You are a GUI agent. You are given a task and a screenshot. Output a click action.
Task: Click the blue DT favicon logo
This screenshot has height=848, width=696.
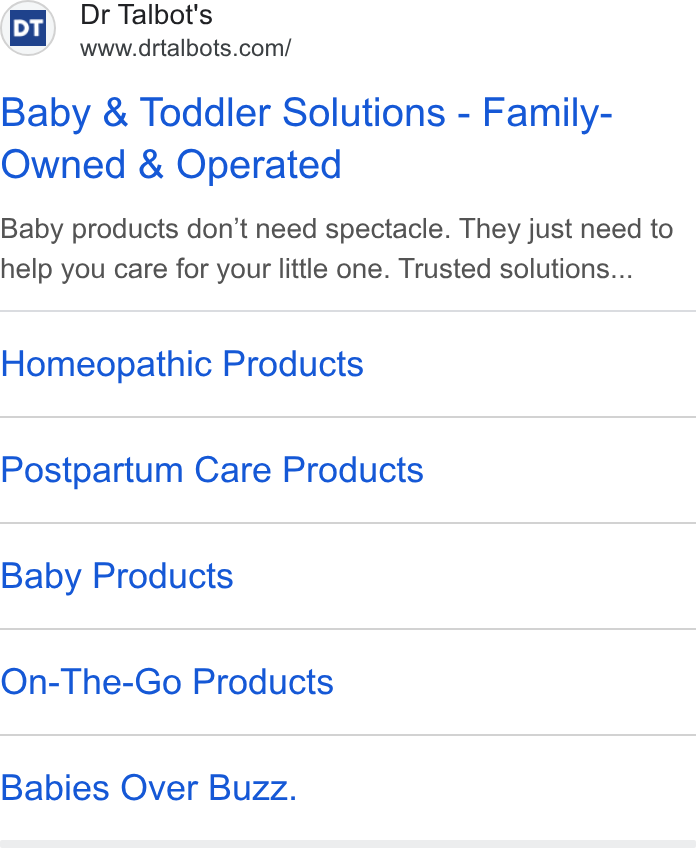[x=28, y=28]
